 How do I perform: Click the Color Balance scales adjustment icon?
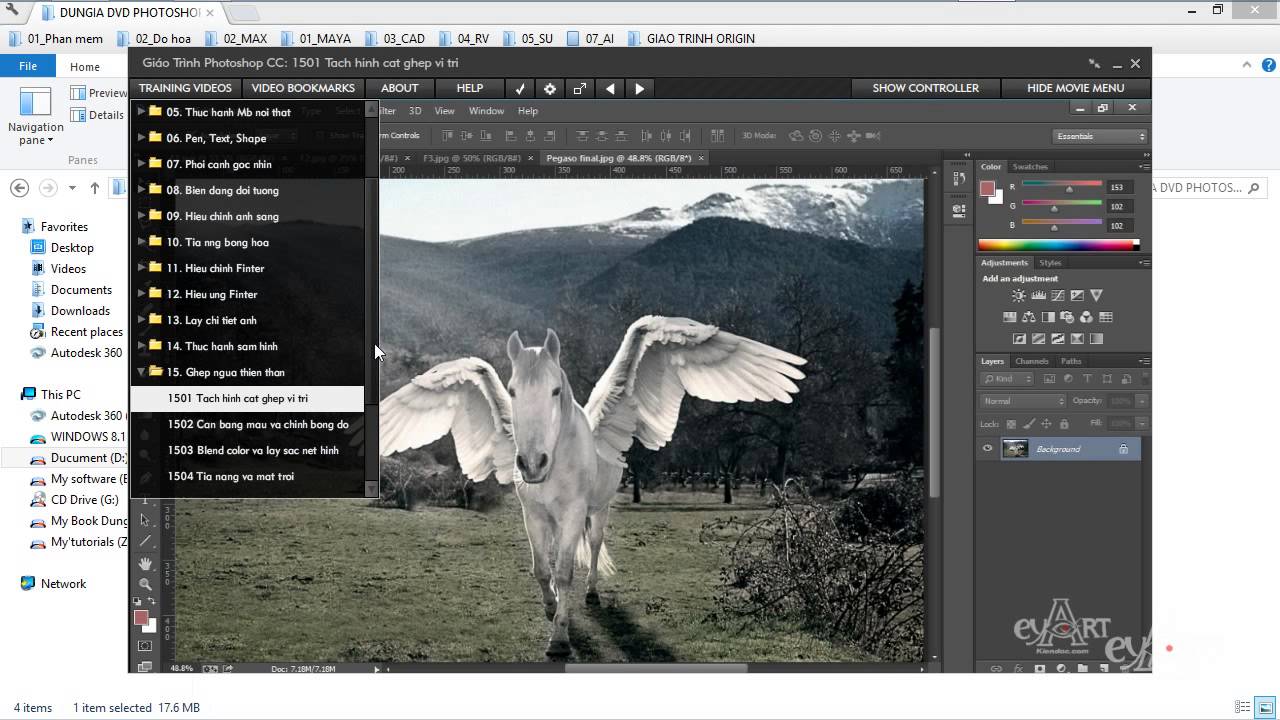tap(1028, 317)
